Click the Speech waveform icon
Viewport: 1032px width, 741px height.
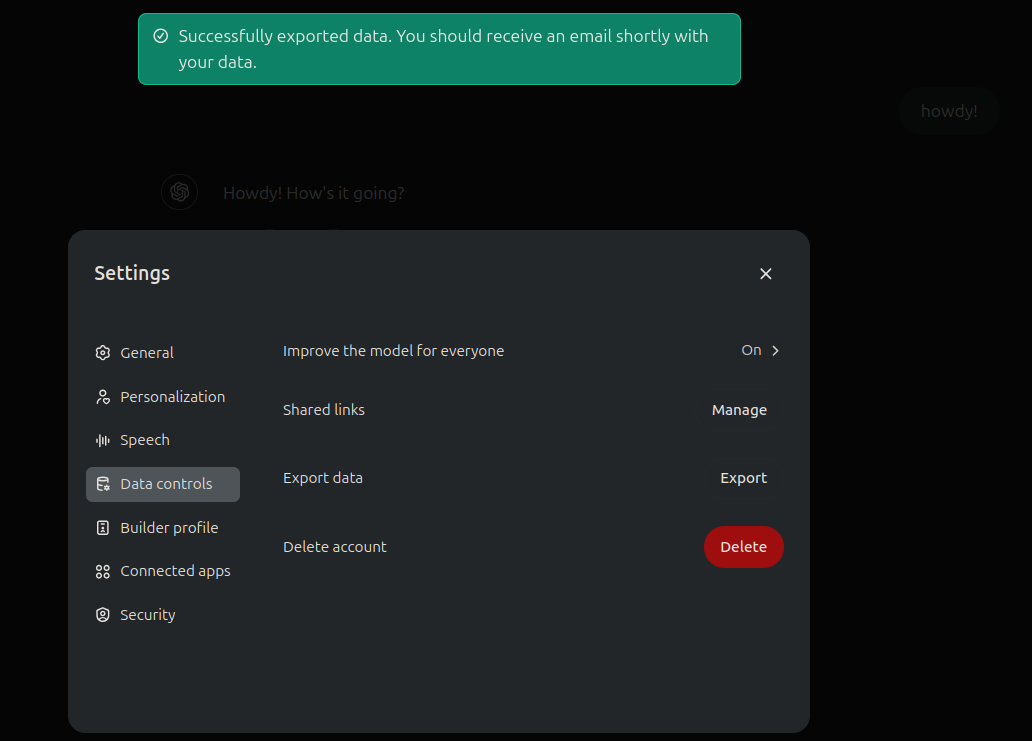click(x=102, y=440)
